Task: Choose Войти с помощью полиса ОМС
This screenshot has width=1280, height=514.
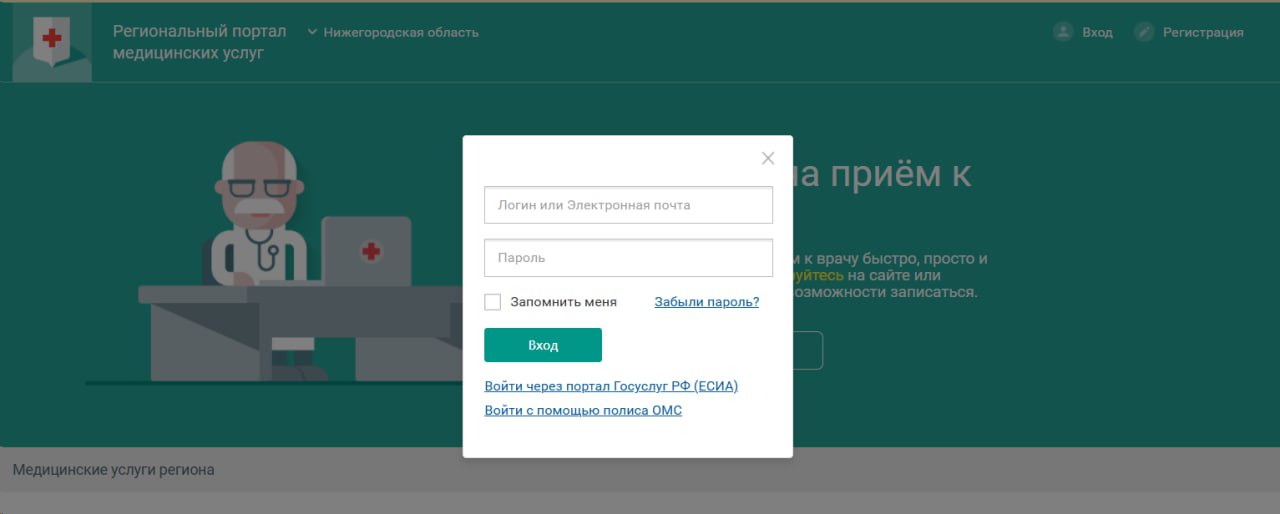Action: [583, 410]
